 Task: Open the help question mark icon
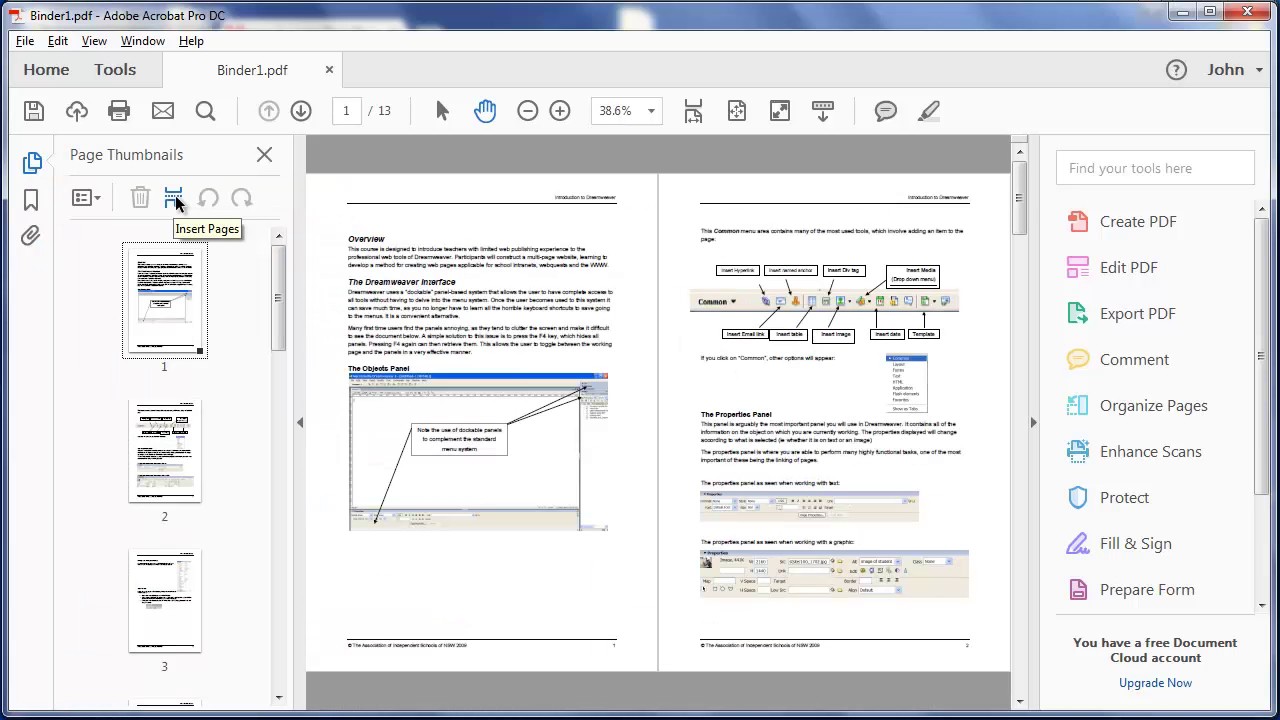click(1176, 69)
